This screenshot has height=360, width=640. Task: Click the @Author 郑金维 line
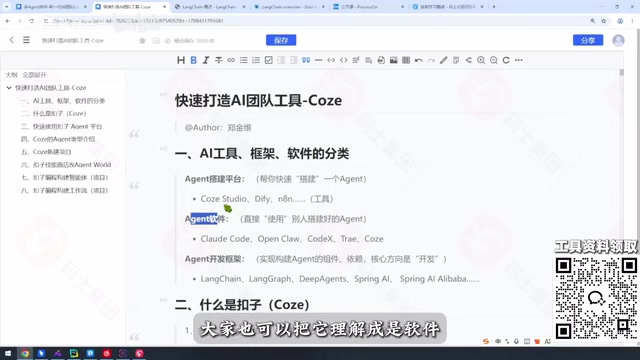coord(218,128)
